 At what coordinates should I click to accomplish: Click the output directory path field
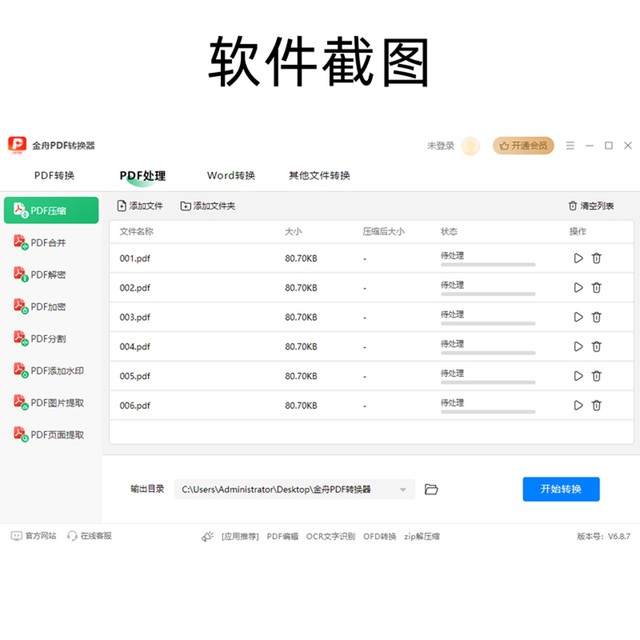coord(294,489)
